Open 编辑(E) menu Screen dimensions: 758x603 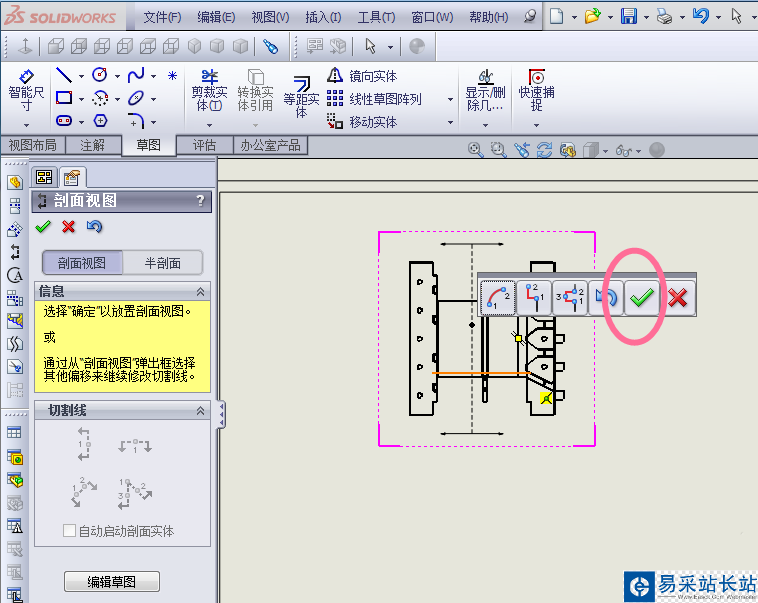[x=216, y=17]
